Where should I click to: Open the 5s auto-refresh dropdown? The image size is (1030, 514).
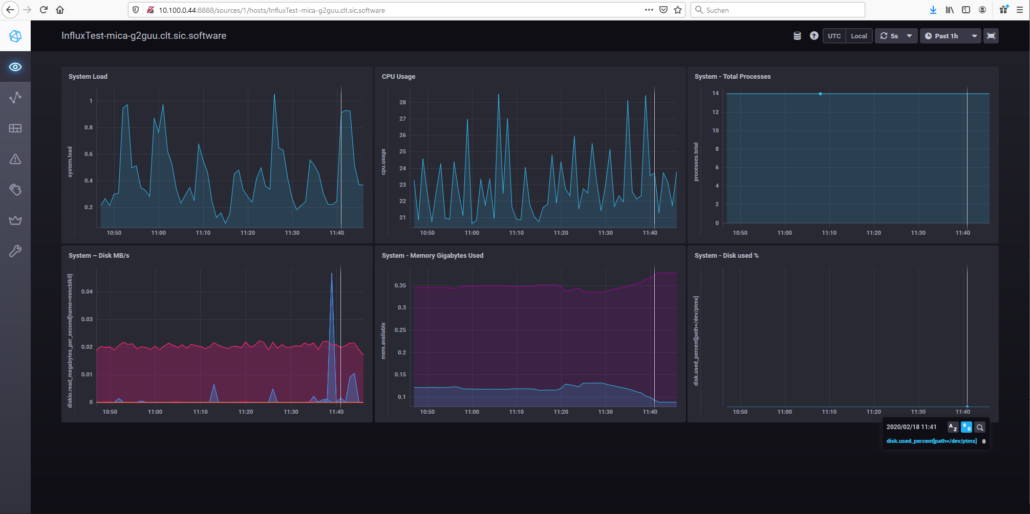tap(896, 36)
